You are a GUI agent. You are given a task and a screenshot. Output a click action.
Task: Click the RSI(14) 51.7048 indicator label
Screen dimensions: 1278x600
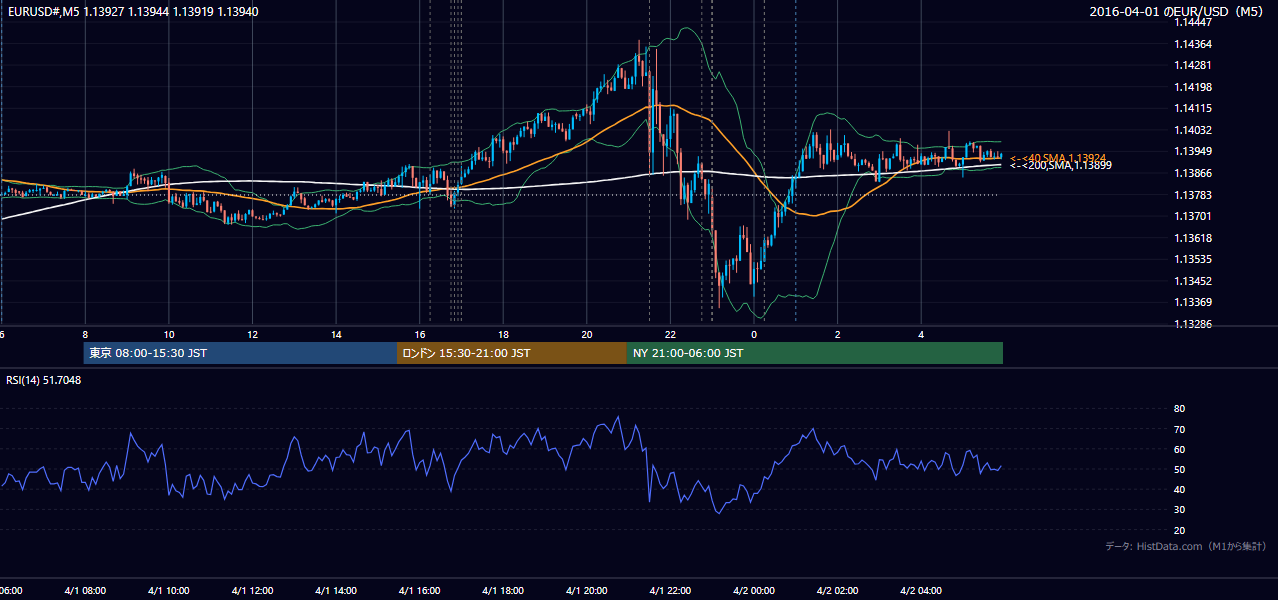pyautogui.click(x=44, y=380)
